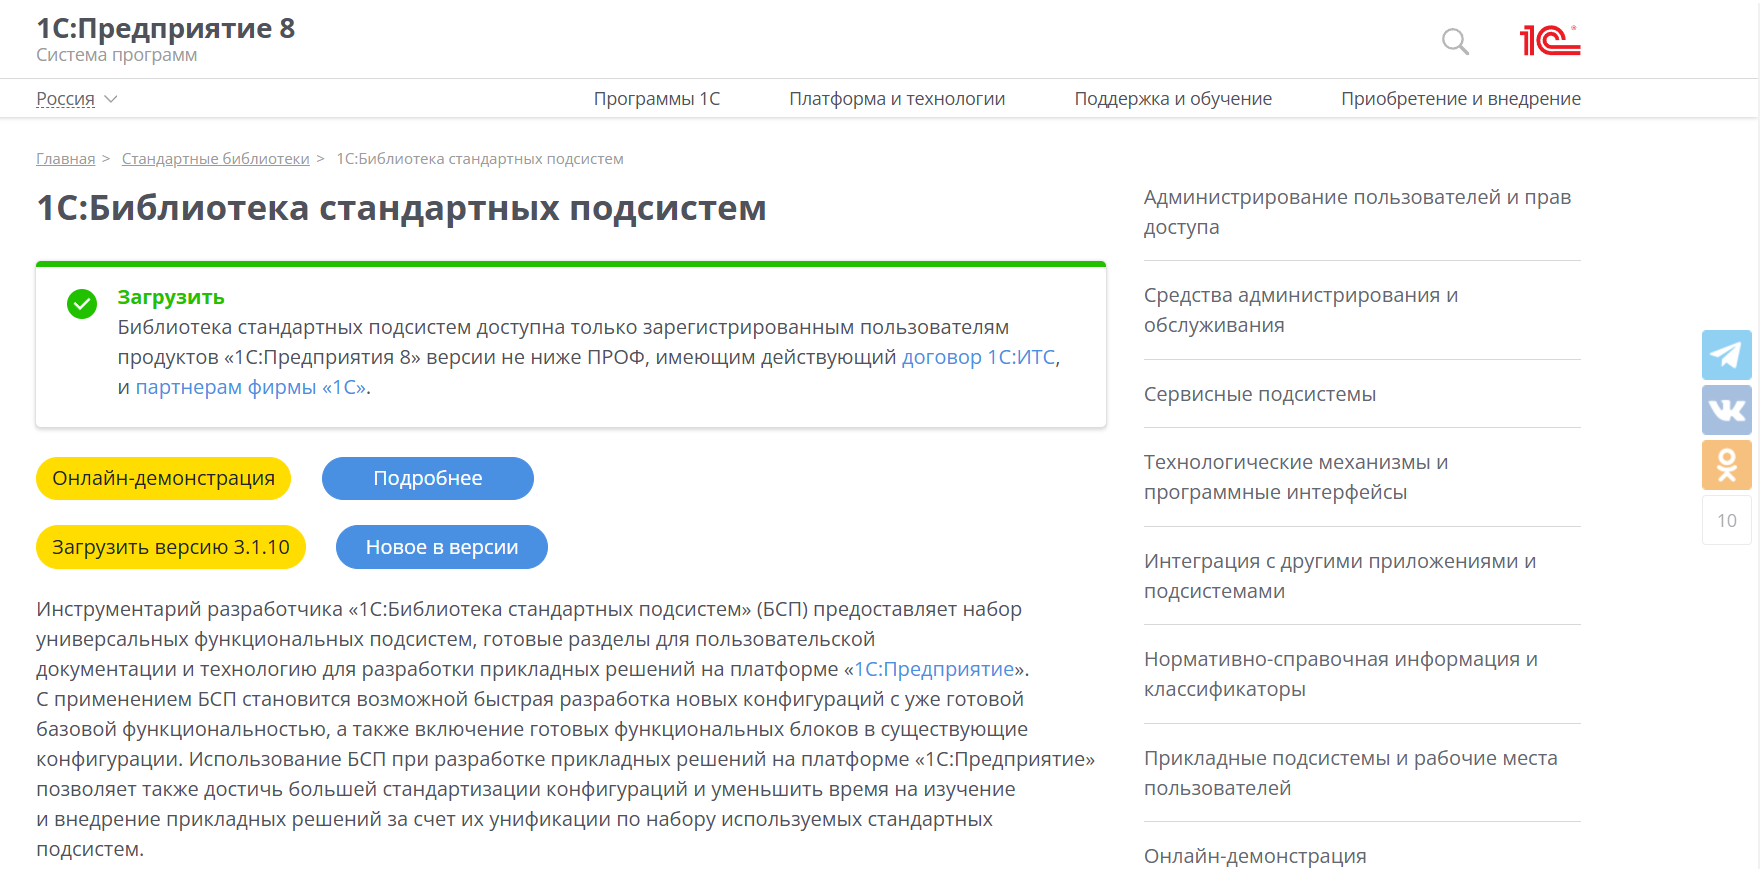Click the page heading 1С:Библиотека стандартных подсистем
The width and height of the screenshot is (1760, 869).
[x=401, y=208]
